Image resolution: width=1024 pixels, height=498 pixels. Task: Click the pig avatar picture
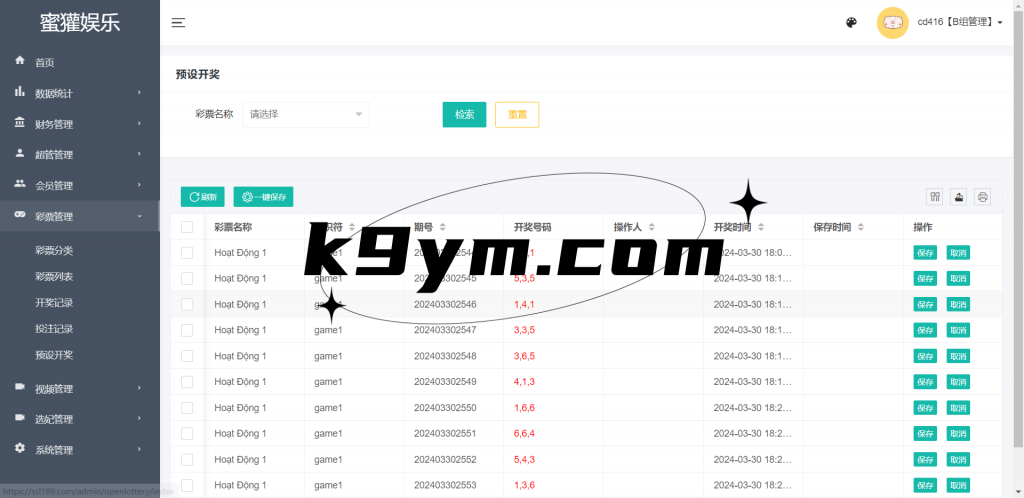(x=892, y=23)
